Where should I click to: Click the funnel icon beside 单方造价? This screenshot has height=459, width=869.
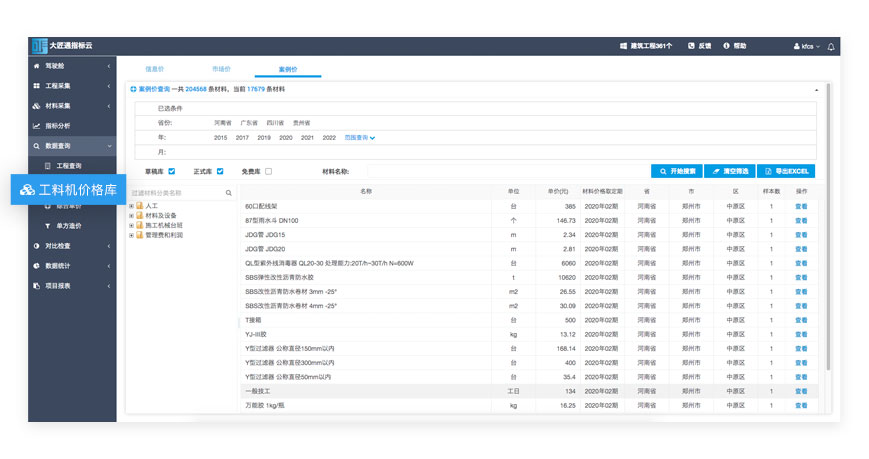click(48, 226)
